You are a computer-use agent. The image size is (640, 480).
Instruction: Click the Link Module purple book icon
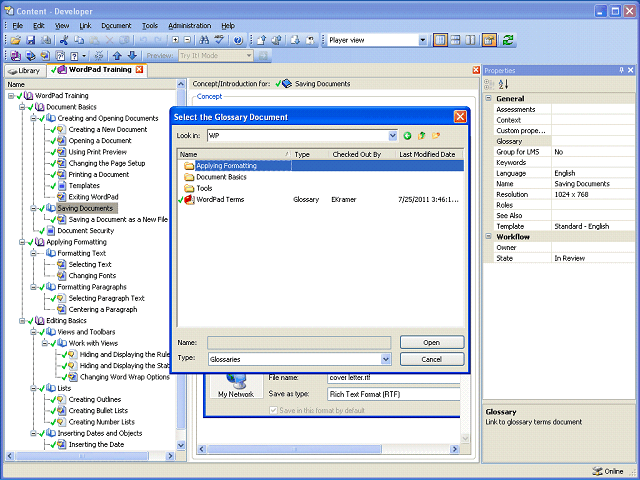coord(16,56)
